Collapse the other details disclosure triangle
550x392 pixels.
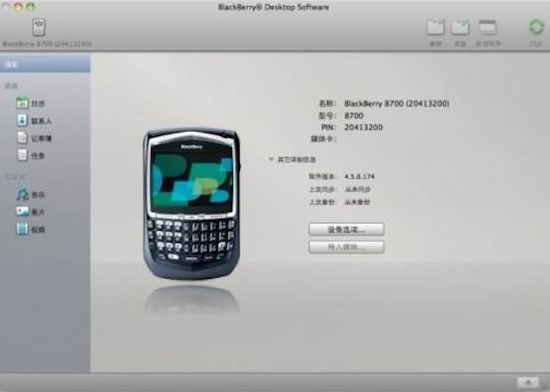[271, 159]
